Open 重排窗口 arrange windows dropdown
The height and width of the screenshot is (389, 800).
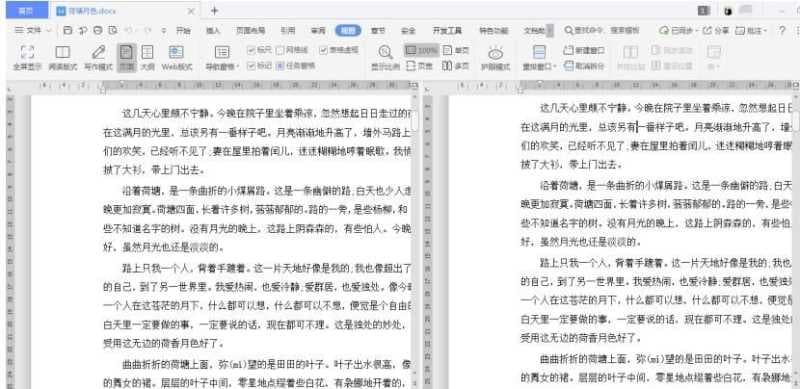[539, 57]
